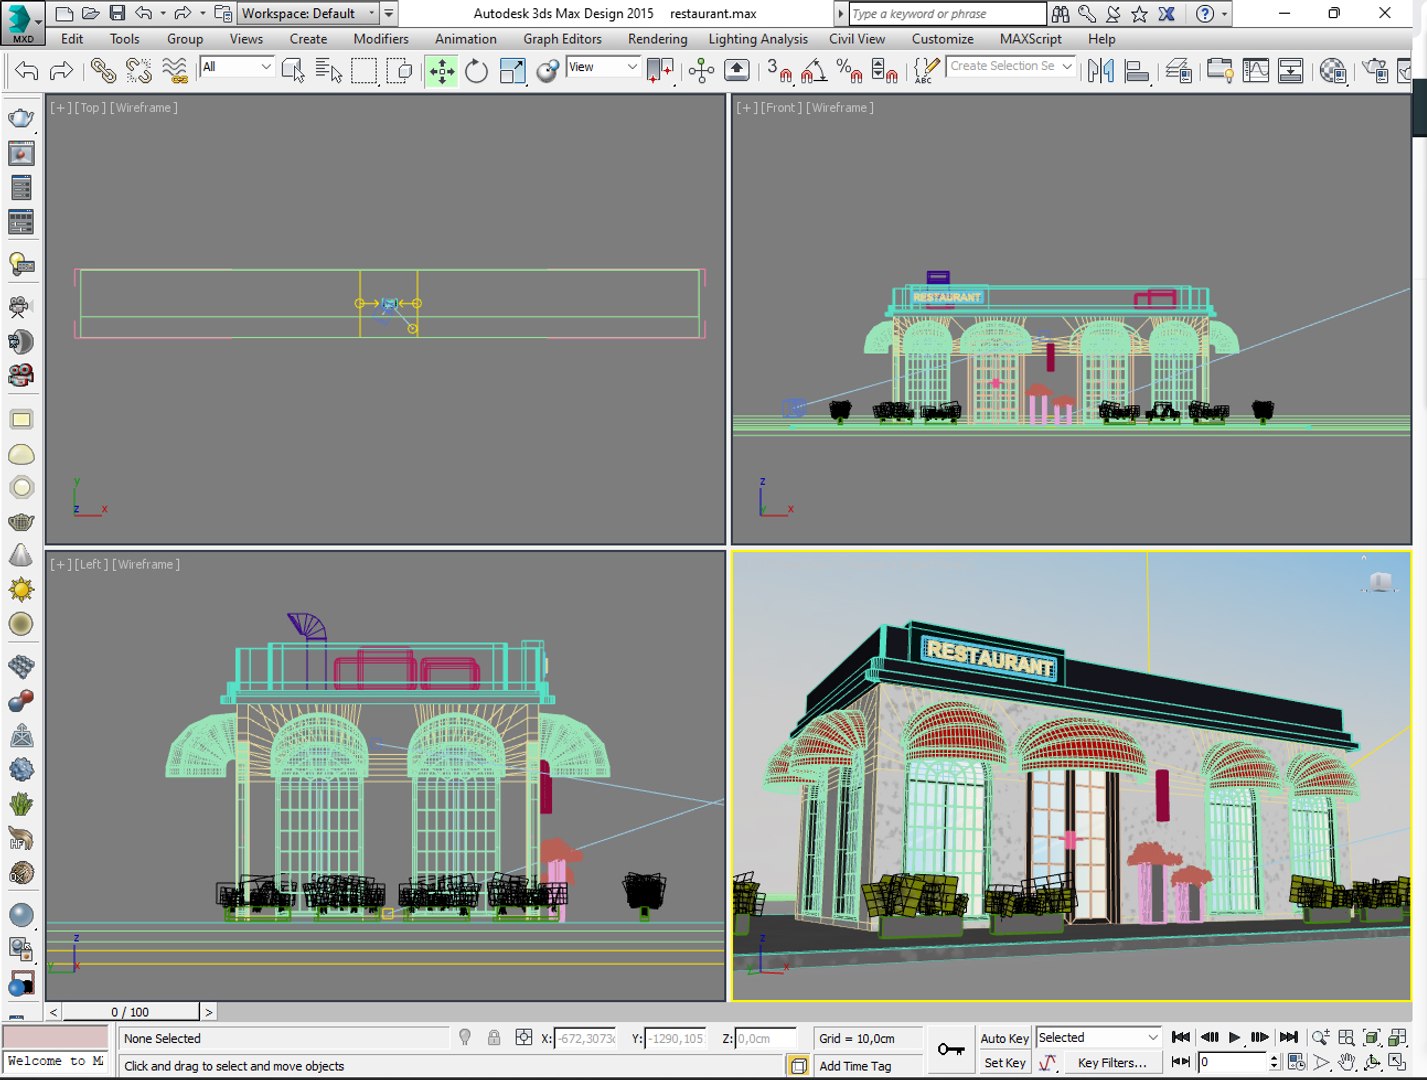Click the Play Animation button
The image size is (1427, 1080).
click(1235, 1037)
